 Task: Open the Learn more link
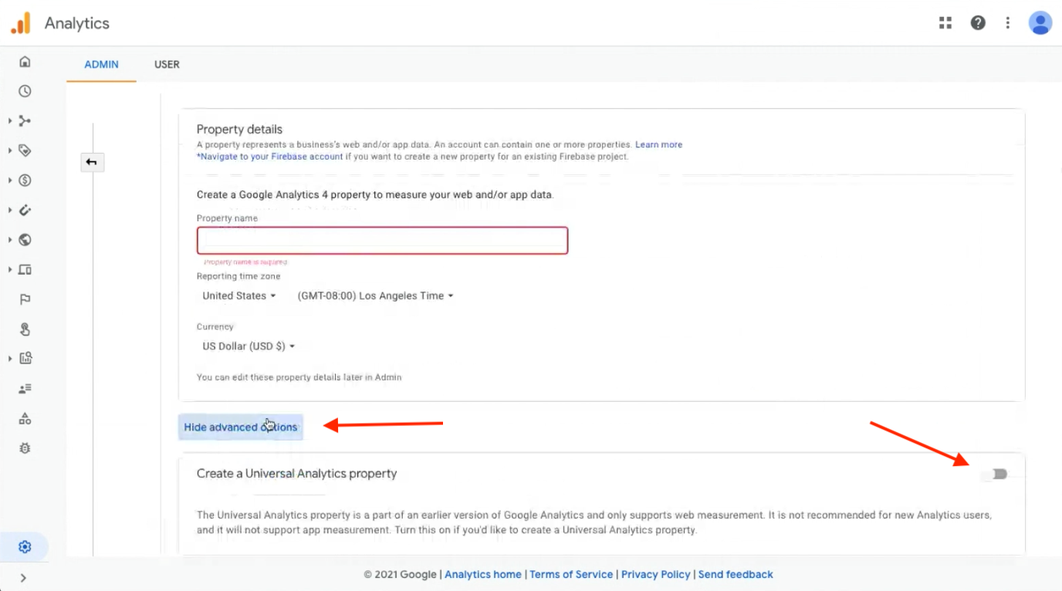click(x=658, y=145)
